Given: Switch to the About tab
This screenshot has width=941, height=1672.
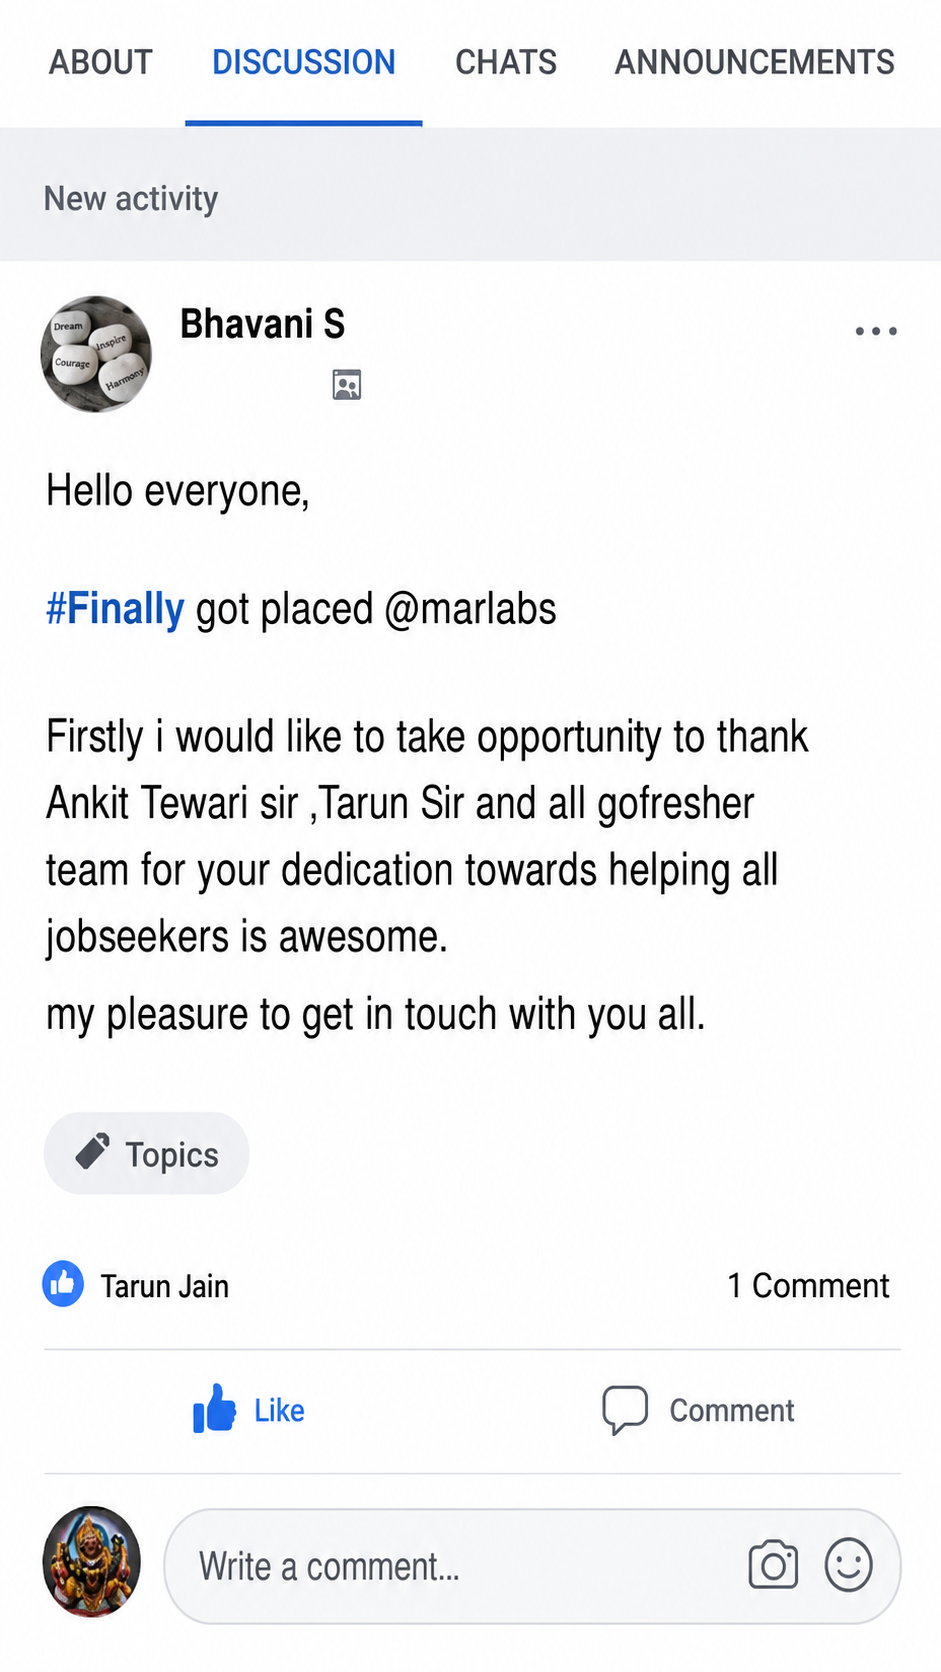Looking at the screenshot, I should click(x=101, y=62).
